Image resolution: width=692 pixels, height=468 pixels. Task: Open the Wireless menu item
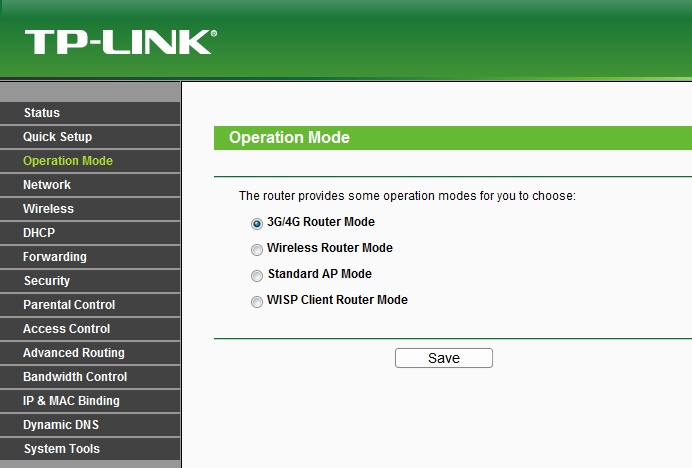pyautogui.click(x=90, y=209)
